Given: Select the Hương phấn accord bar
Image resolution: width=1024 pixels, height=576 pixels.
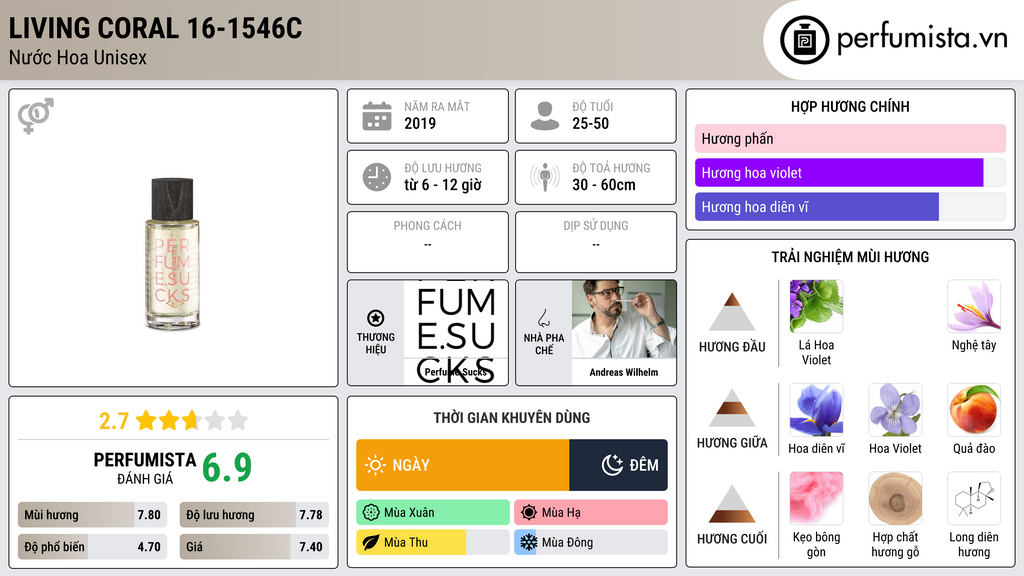Looking at the screenshot, I should (x=850, y=138).
